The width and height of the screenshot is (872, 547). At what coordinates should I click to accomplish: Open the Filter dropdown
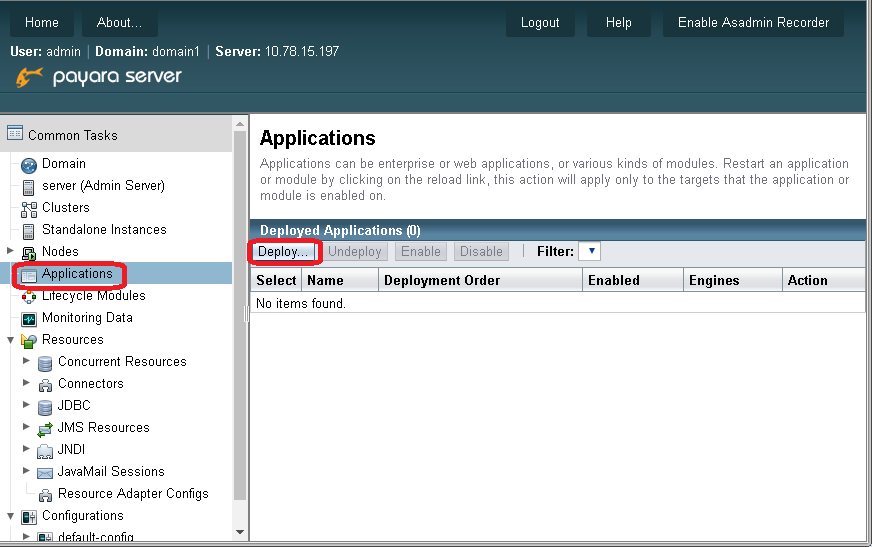[x=589, y=251]
